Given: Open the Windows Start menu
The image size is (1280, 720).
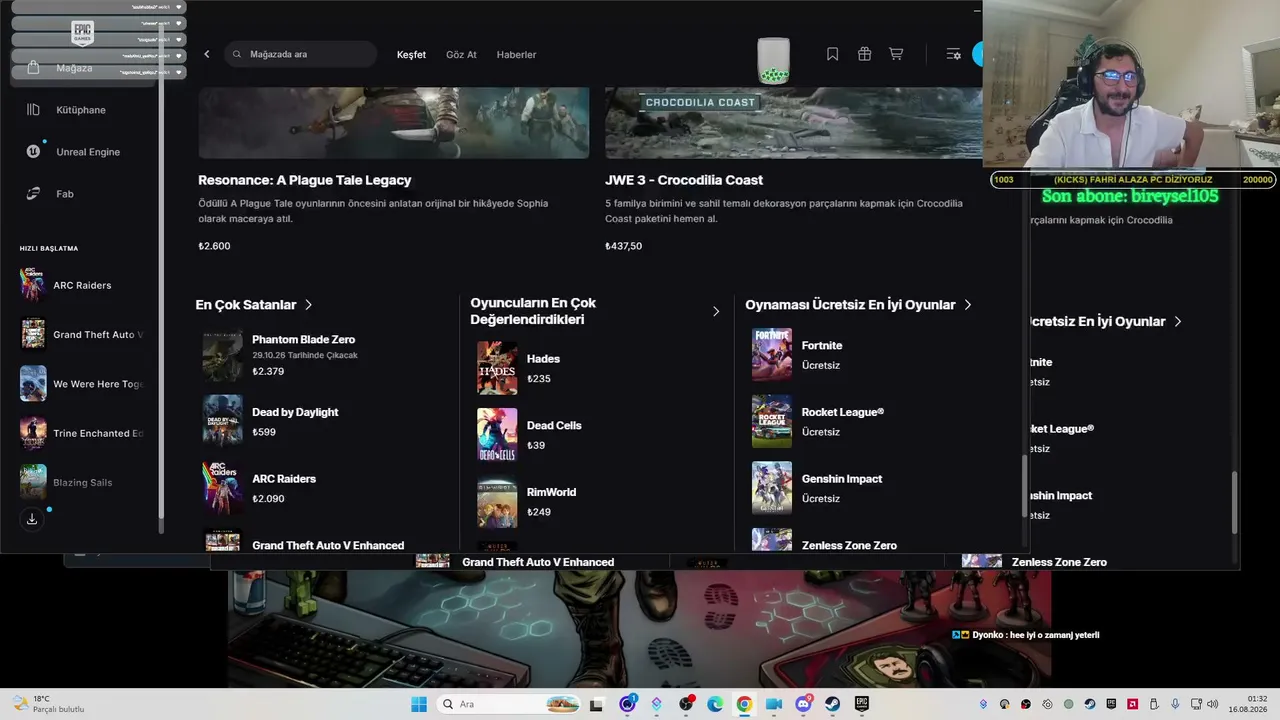Looking at the screenshot, I should pos(419,704).
